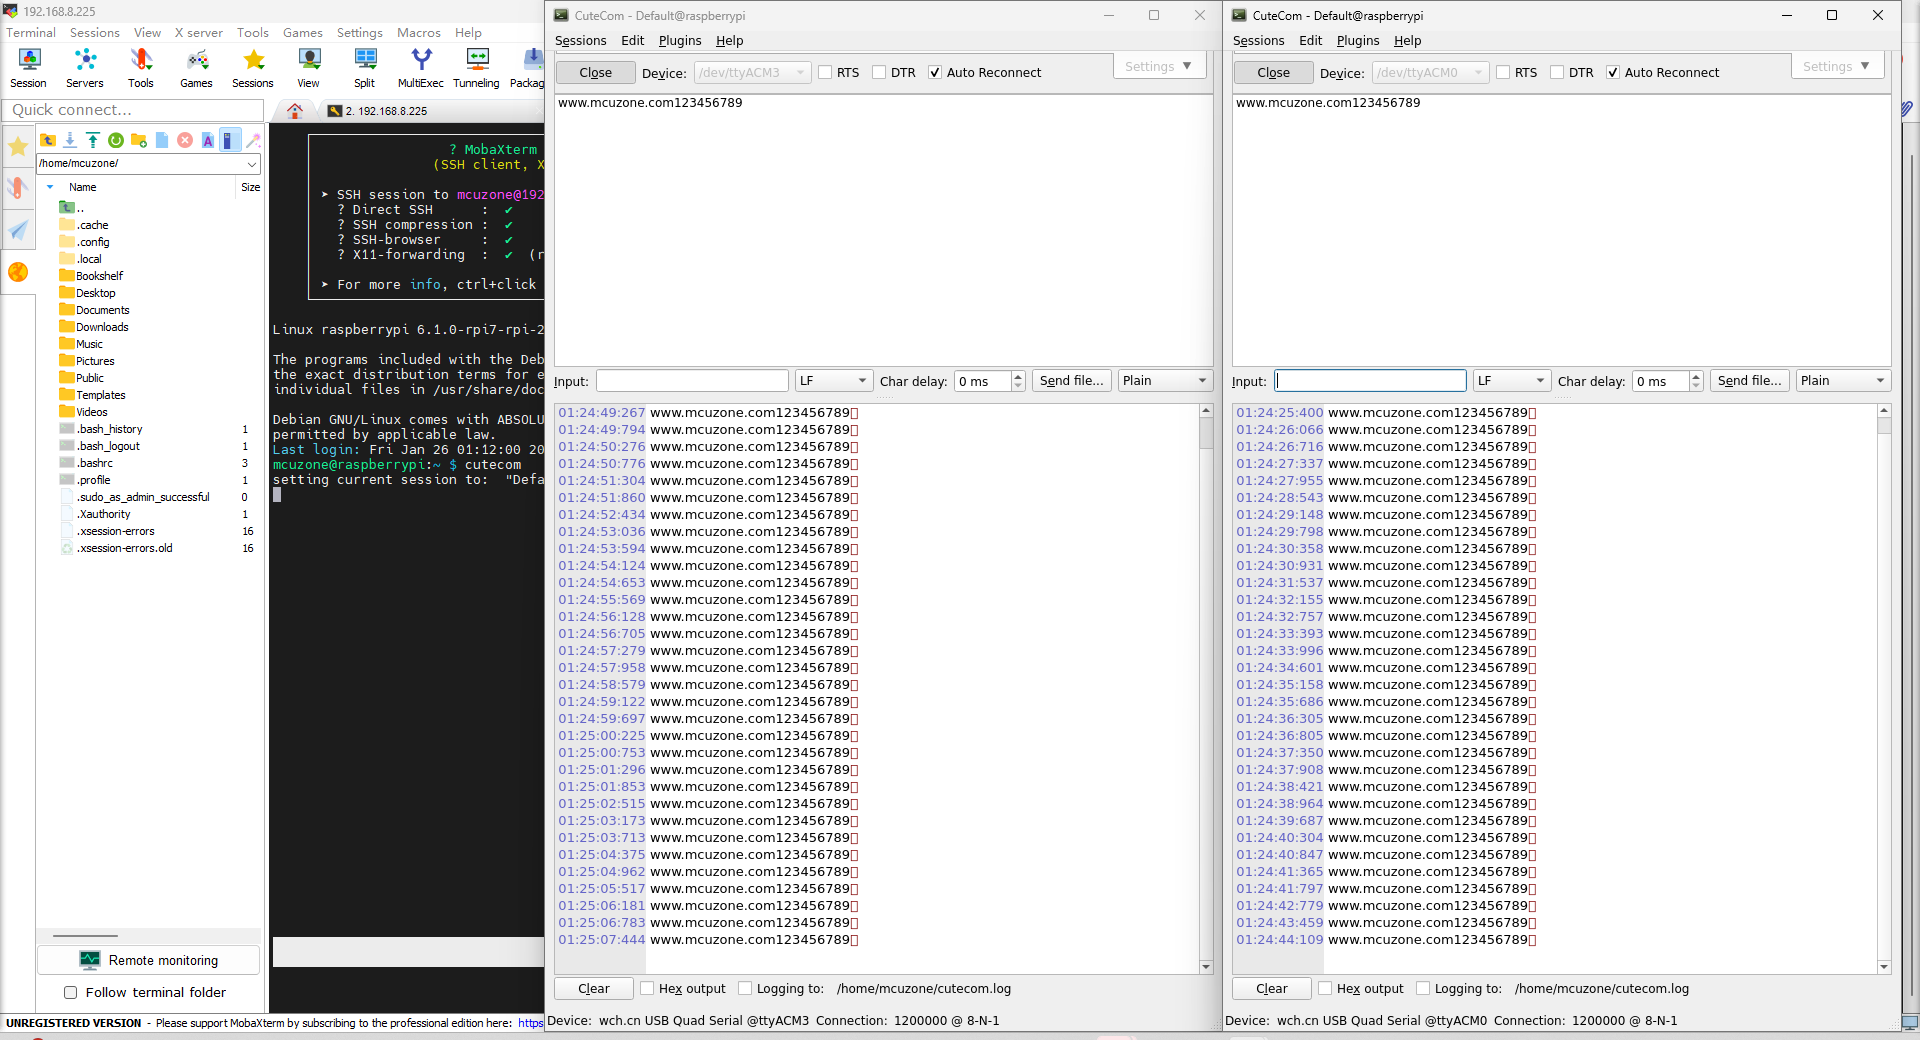Open the Tunneling toolbar icon
The width and height of the screenshot is (1920, 1040).
coord(477,68)
